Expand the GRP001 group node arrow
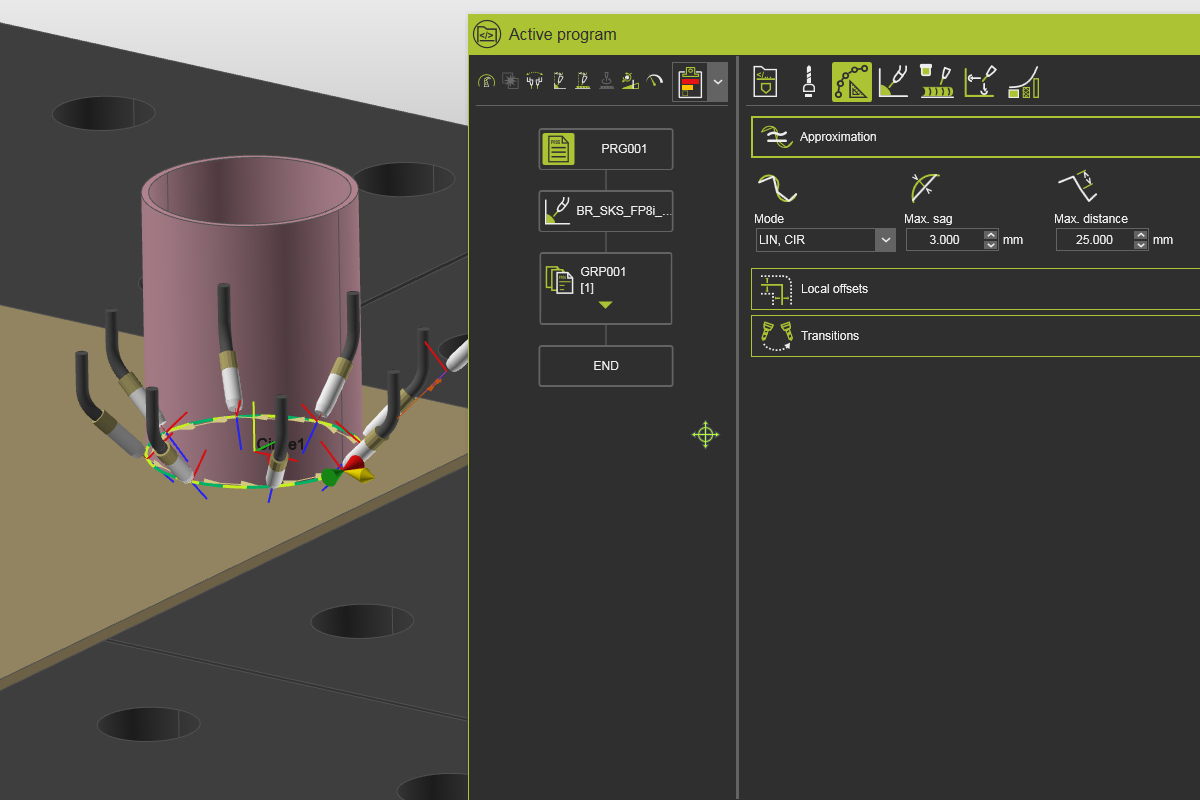This screenshot has width=1200, height=800. point(605,307)
